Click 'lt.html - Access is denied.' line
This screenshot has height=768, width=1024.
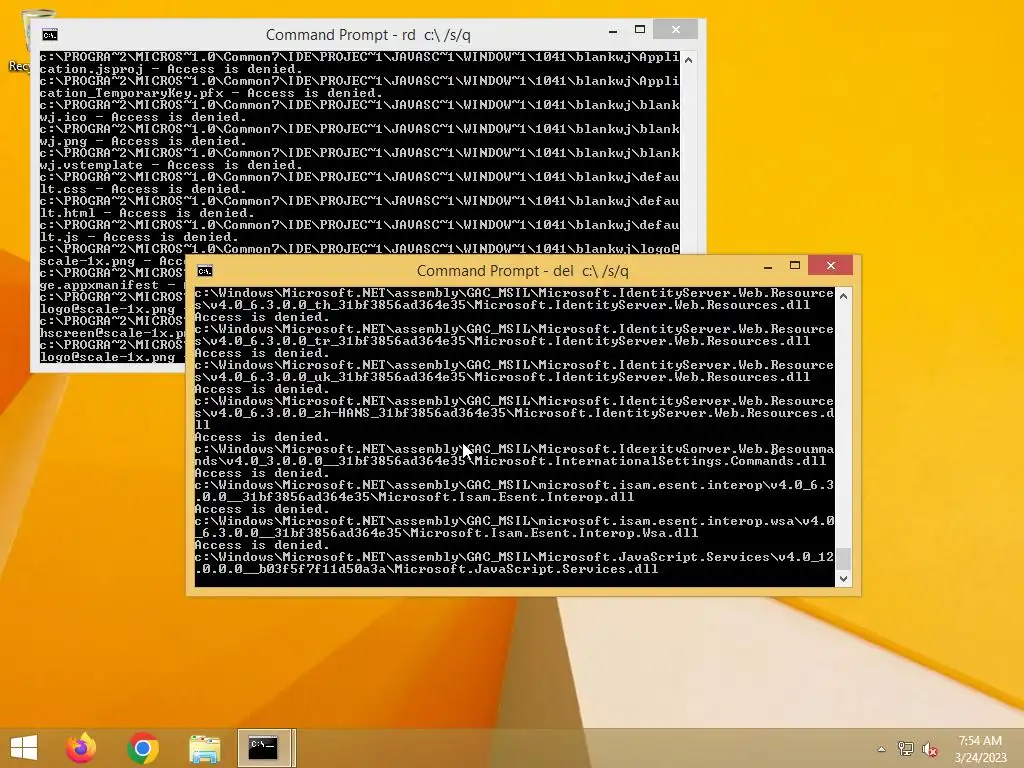147,213
